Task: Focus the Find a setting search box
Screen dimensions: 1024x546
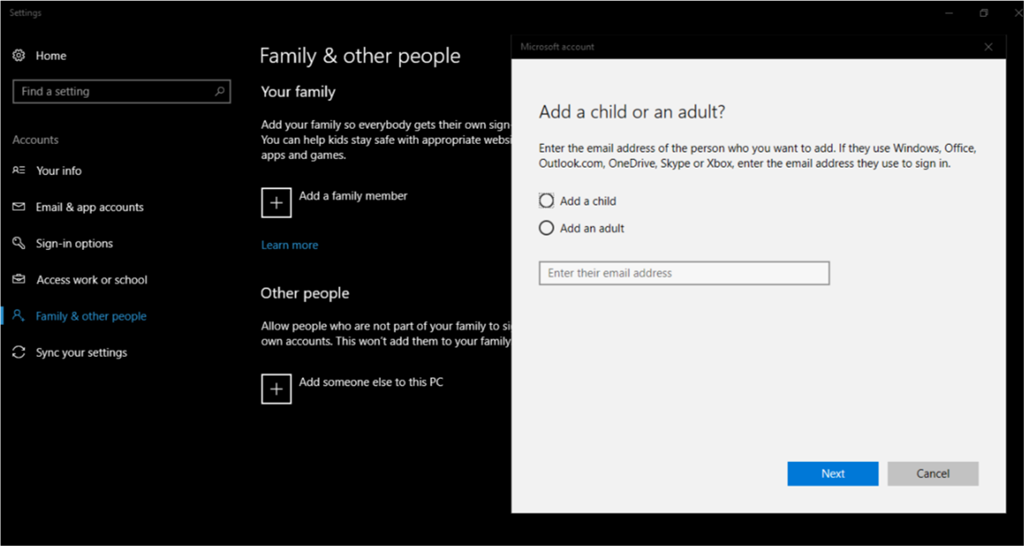Action: tap(121, 91)
